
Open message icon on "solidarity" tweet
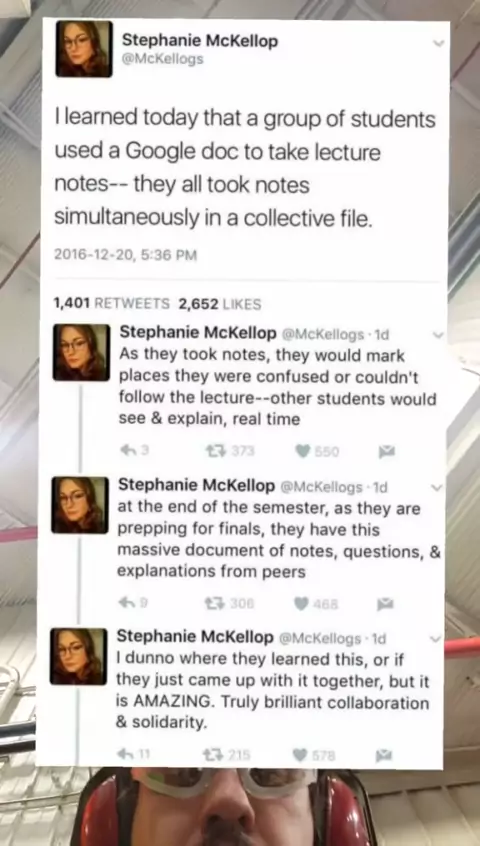point(384,755)
